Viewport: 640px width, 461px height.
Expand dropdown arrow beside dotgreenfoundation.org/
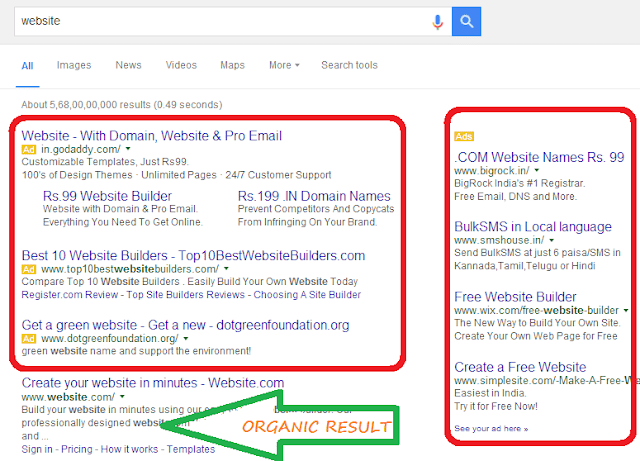(x=186, y=338)
